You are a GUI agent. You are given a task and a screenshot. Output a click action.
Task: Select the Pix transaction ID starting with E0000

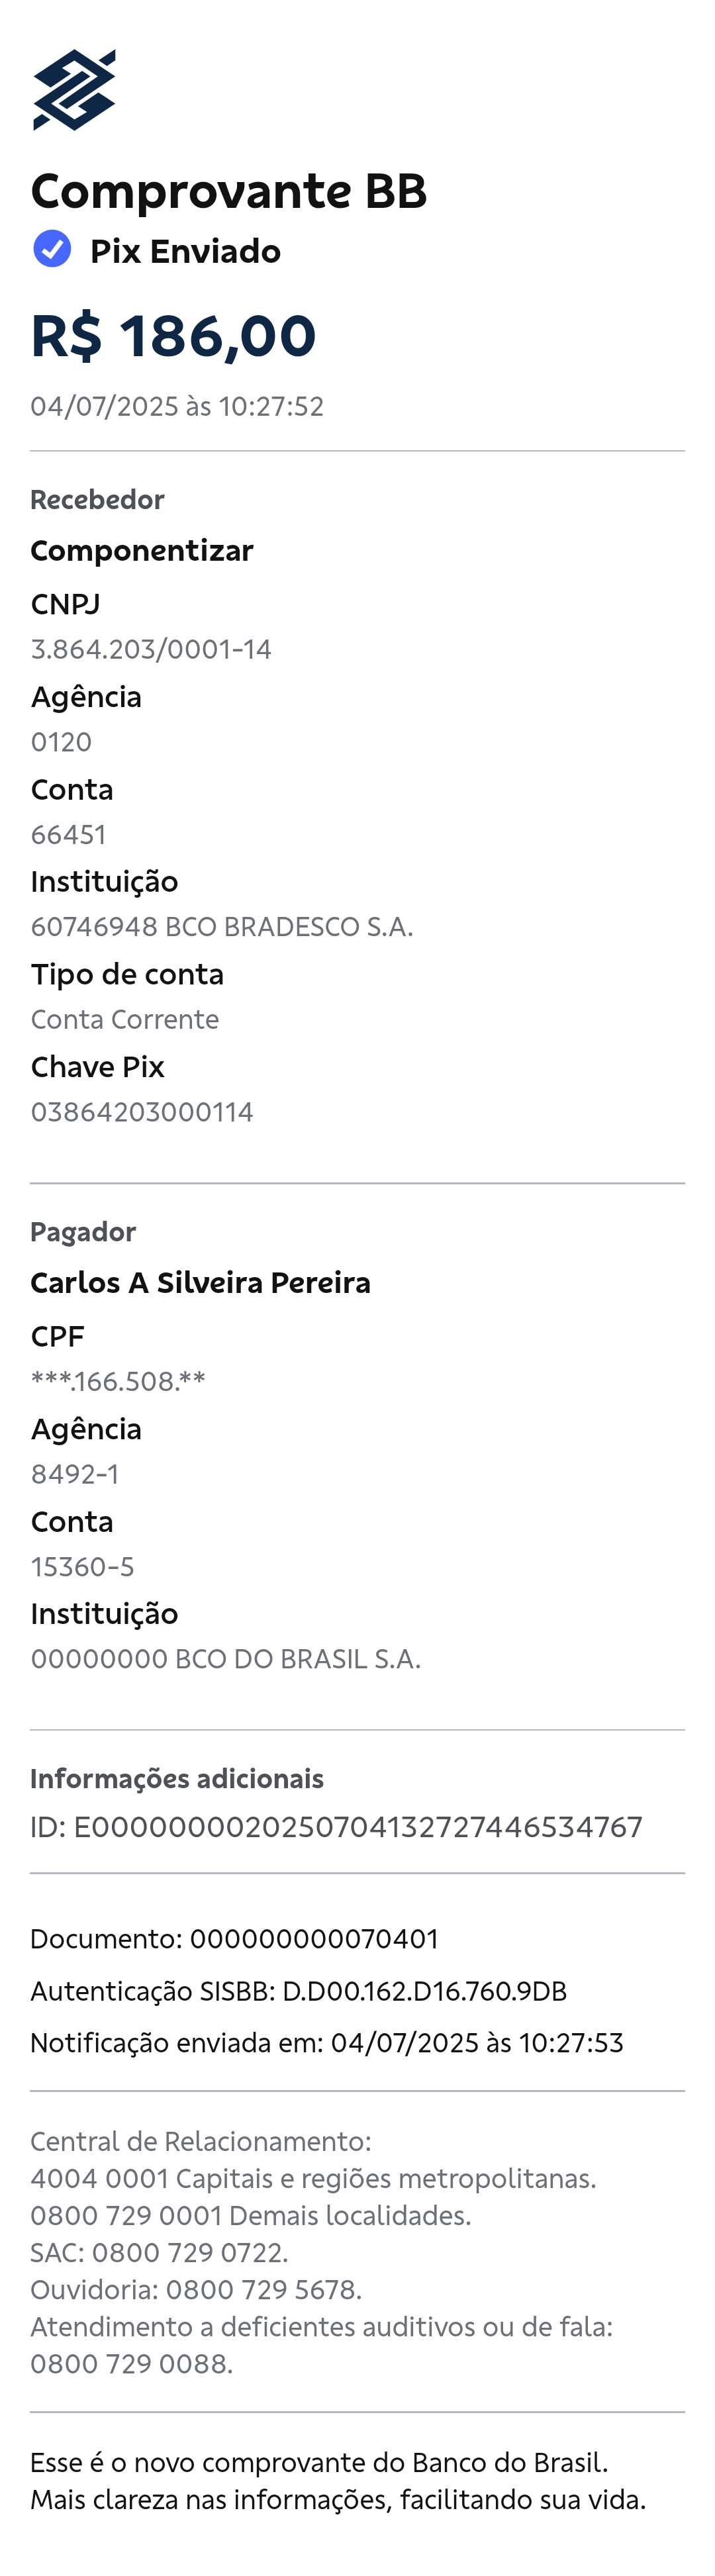pyautogui.click(x=357, y=1827)
